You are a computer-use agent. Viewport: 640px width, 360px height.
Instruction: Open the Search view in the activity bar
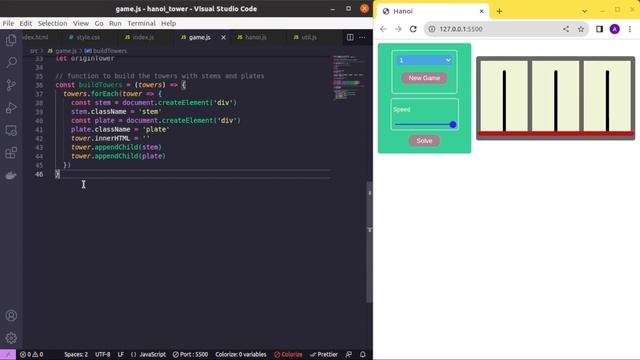(11, 62)
